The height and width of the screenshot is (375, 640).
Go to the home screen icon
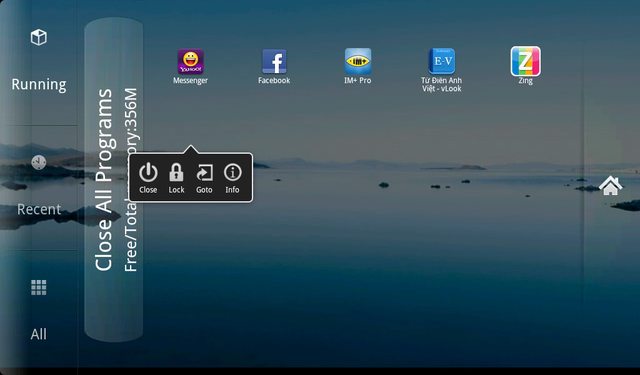tap(611, 186)
